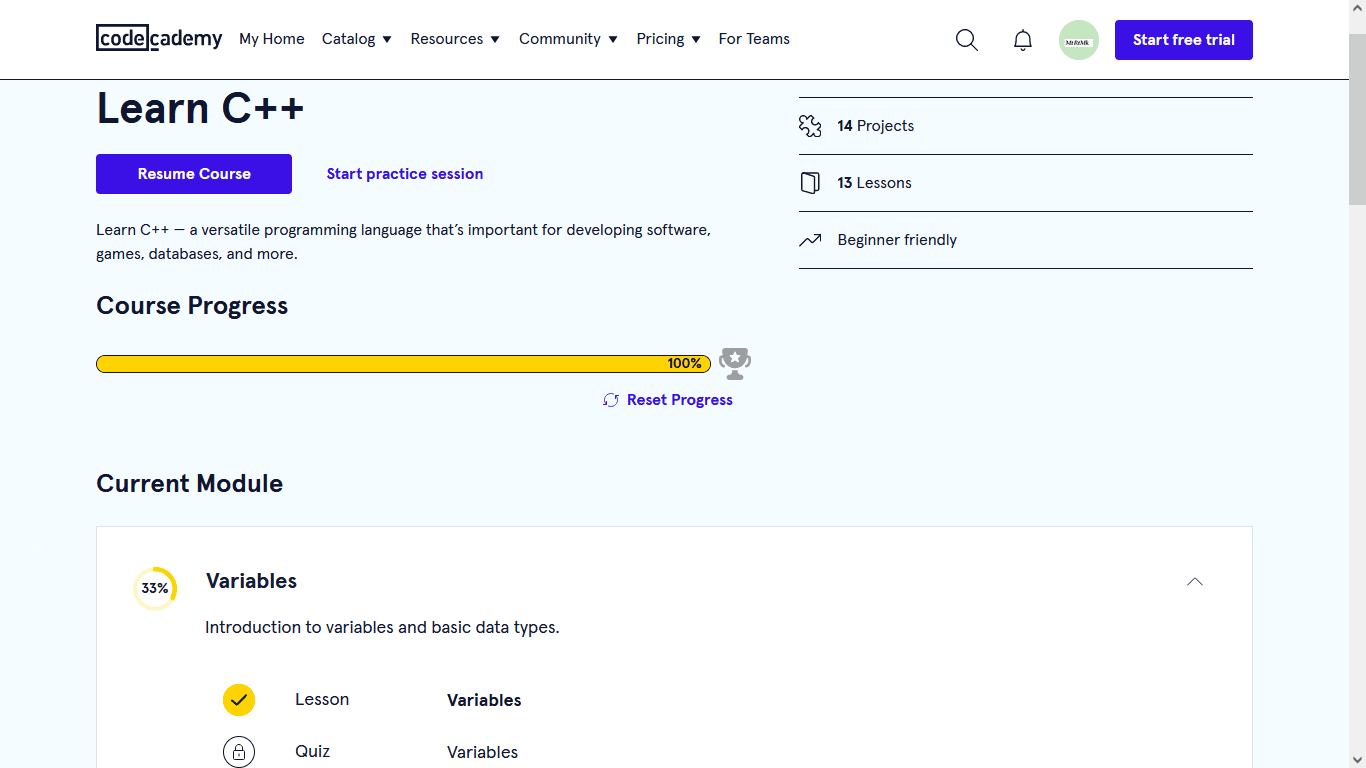Click the Resume Course button
Screen dimensions: 1366x768
194,174
